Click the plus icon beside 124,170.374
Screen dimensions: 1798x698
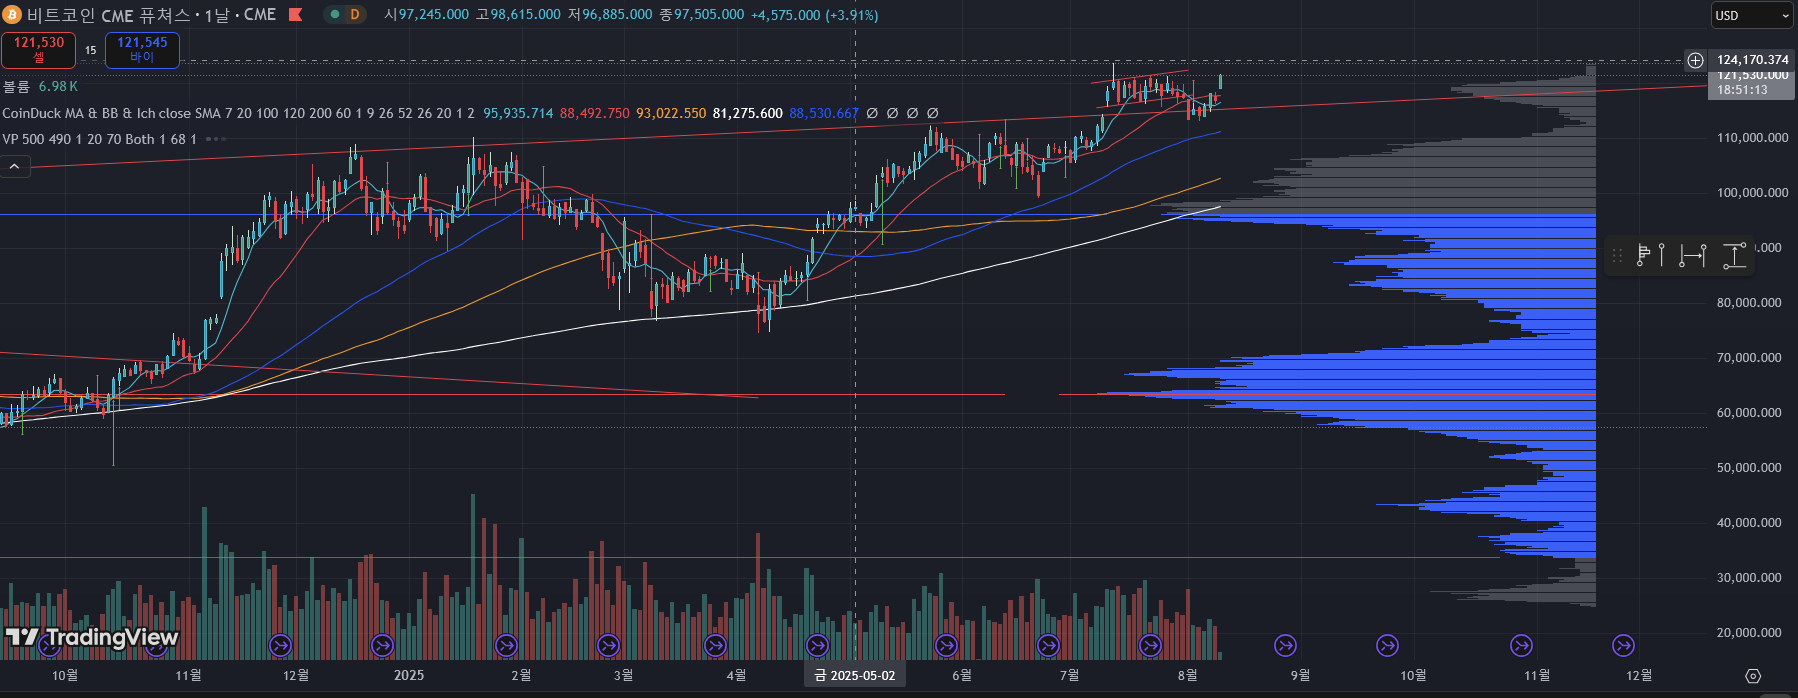pyautogui.click(x=1696, y=60)
